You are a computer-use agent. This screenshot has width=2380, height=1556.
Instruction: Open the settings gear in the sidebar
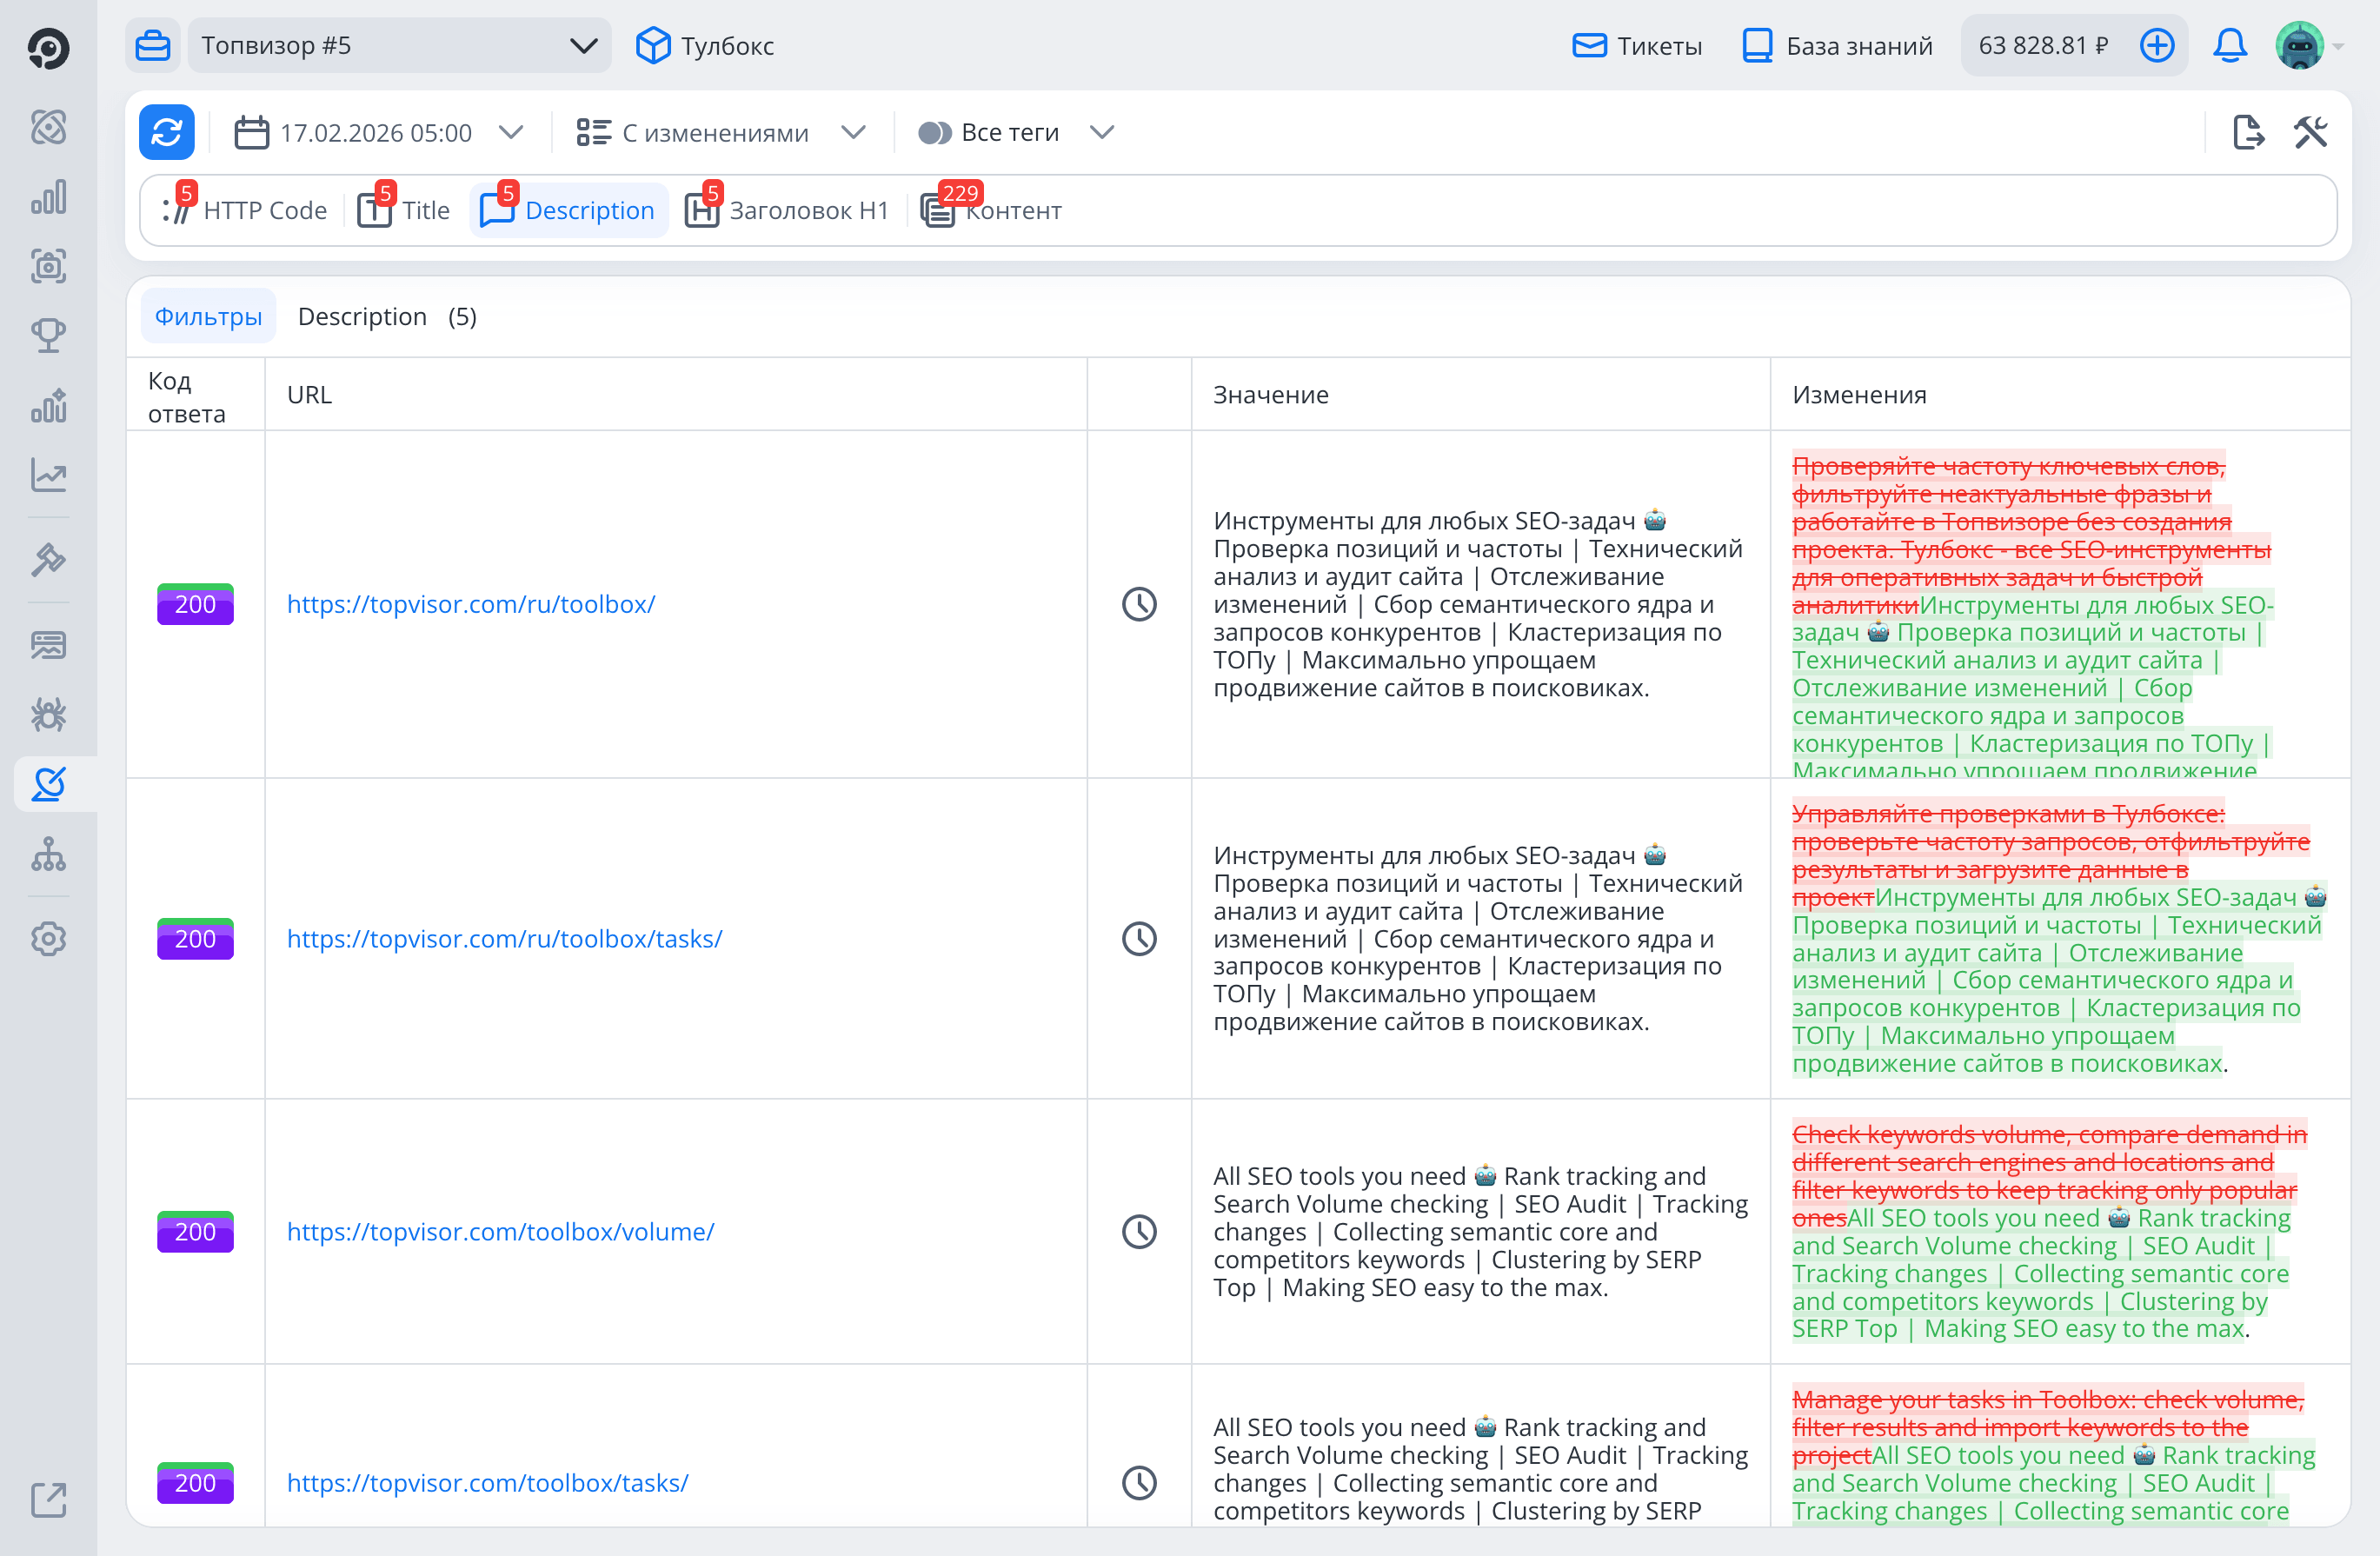(x=48, y=939)
